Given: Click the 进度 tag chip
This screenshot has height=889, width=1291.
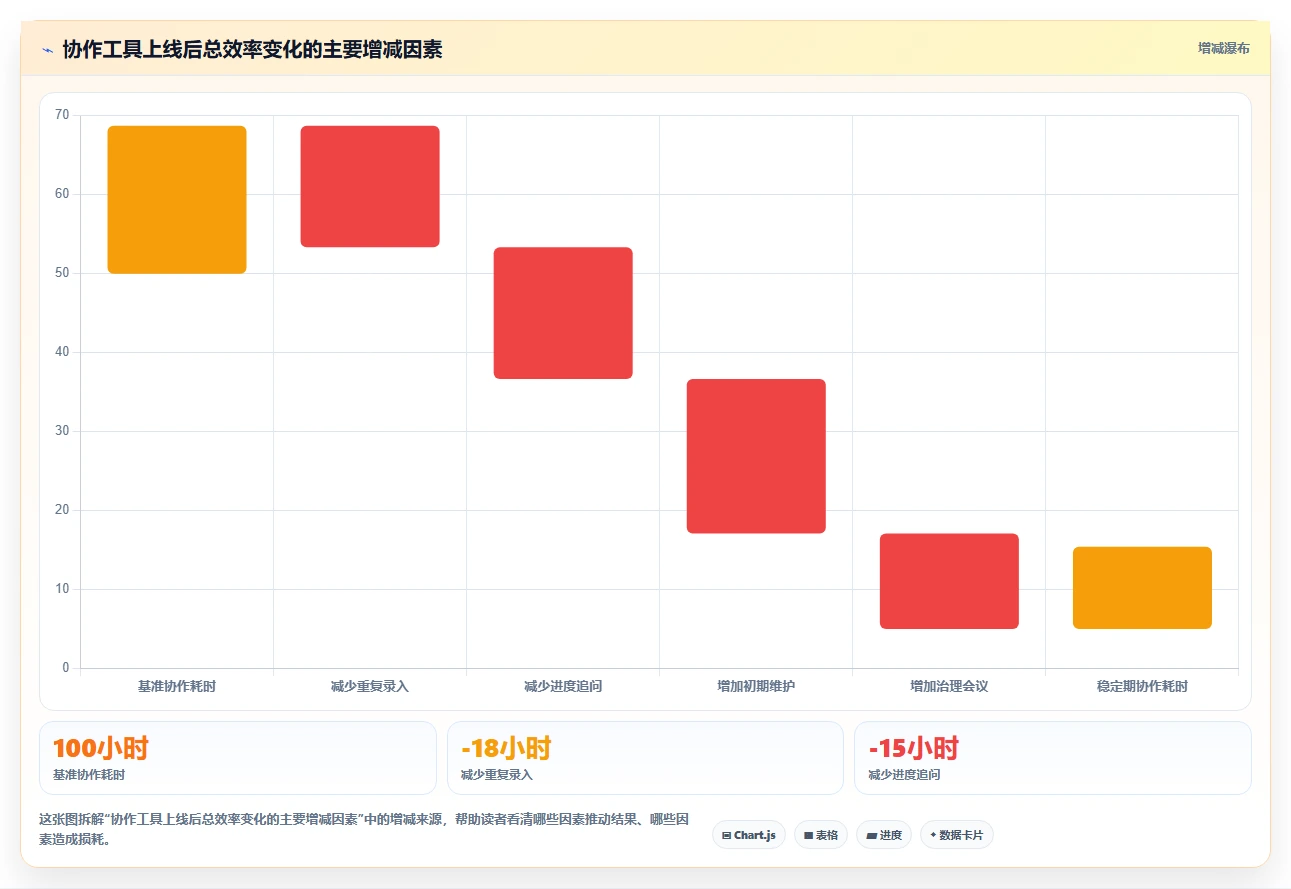Looking at the screenshot, I should click(x=884, y=835).
